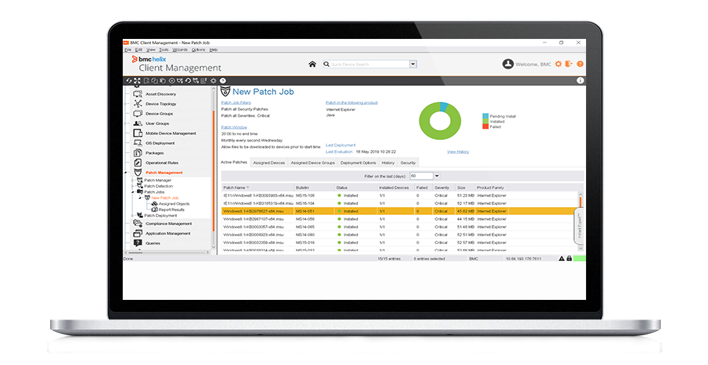Open the orange settings gear icon
Viewport: 708px width, 365px height.
[x=558, y=64]
